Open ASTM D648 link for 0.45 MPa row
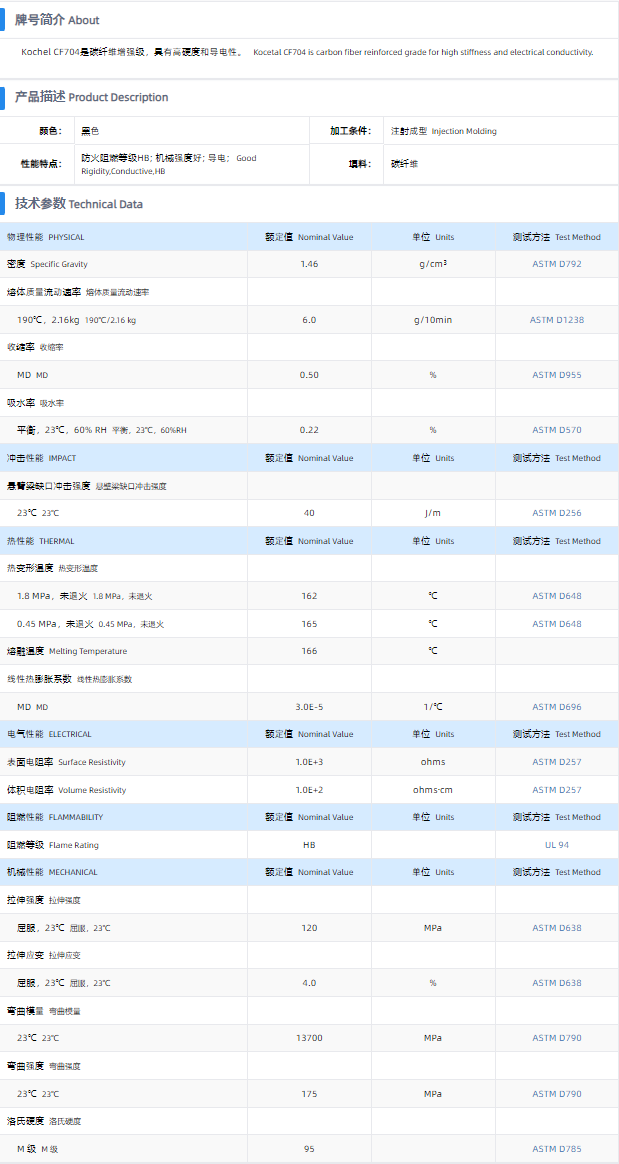619x1164 pixels. click(x=556, y=624)
